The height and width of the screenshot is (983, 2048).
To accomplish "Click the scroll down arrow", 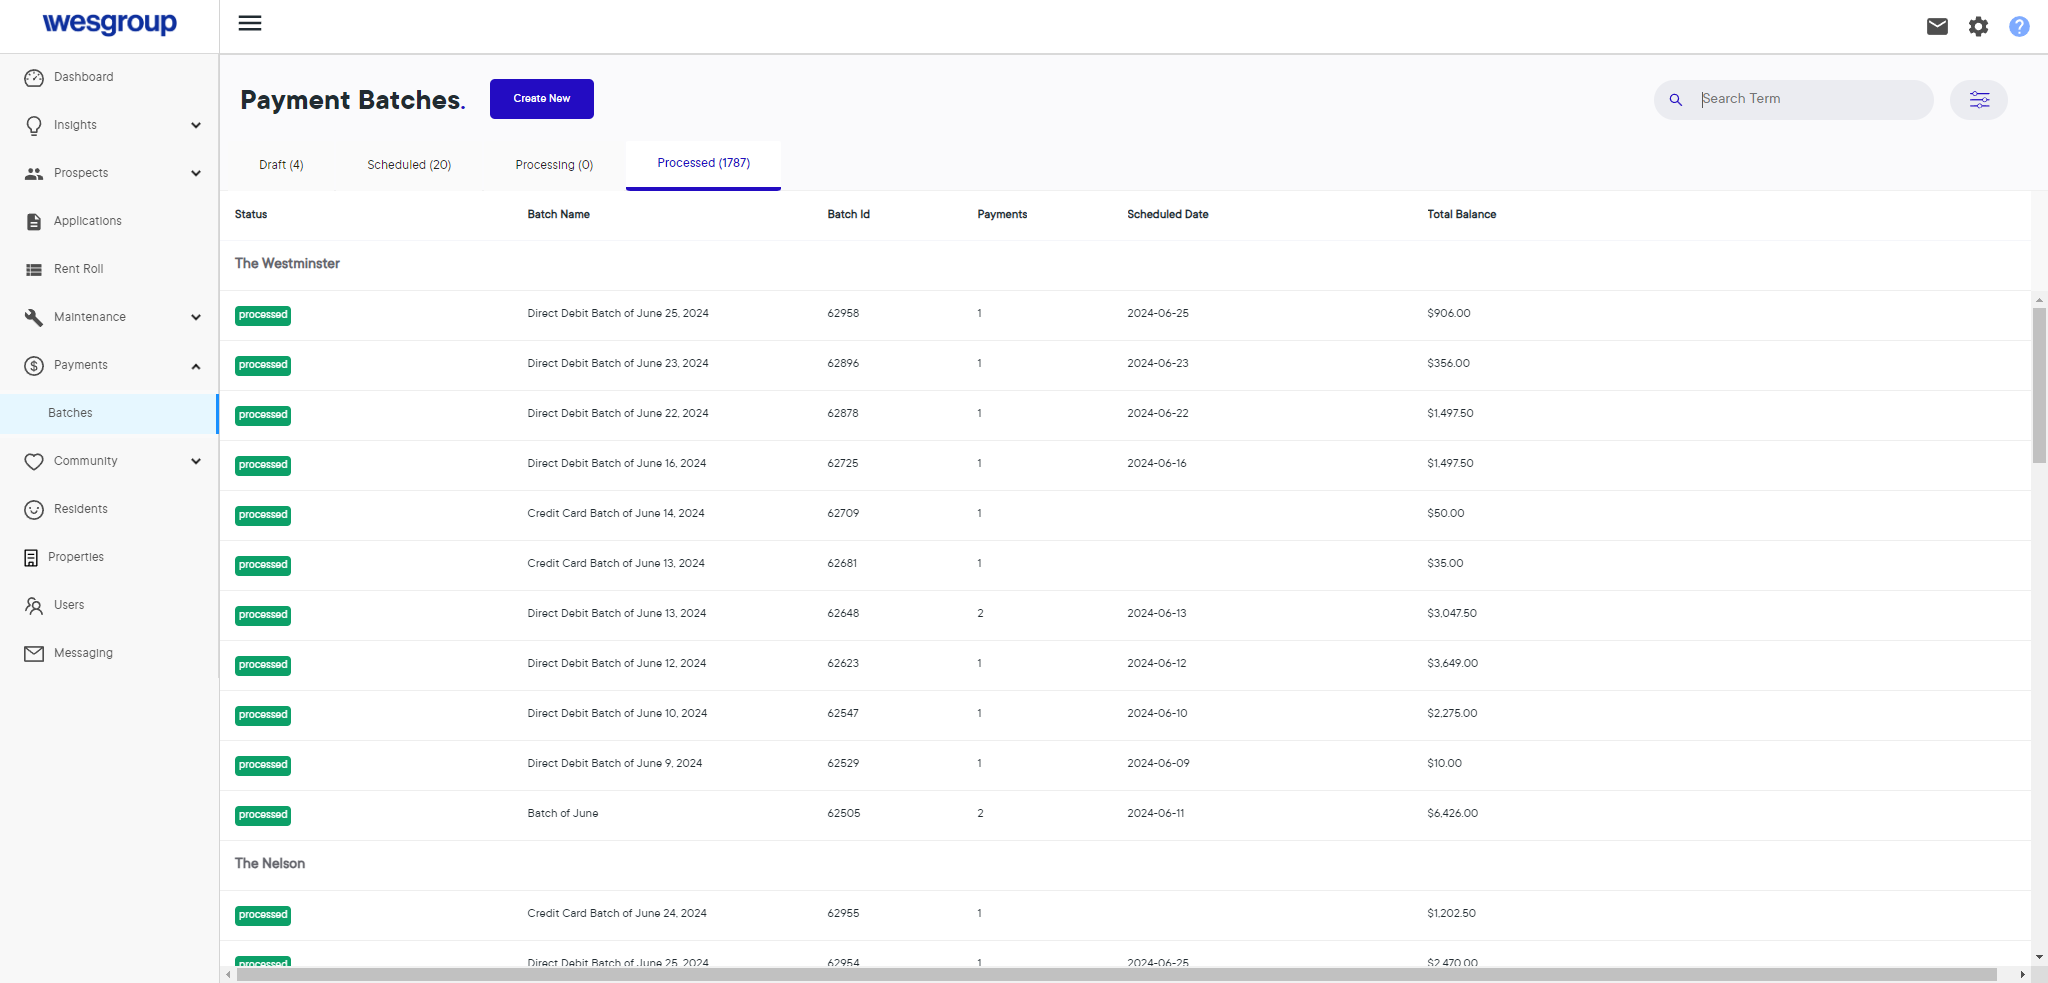I will 2039,957.
